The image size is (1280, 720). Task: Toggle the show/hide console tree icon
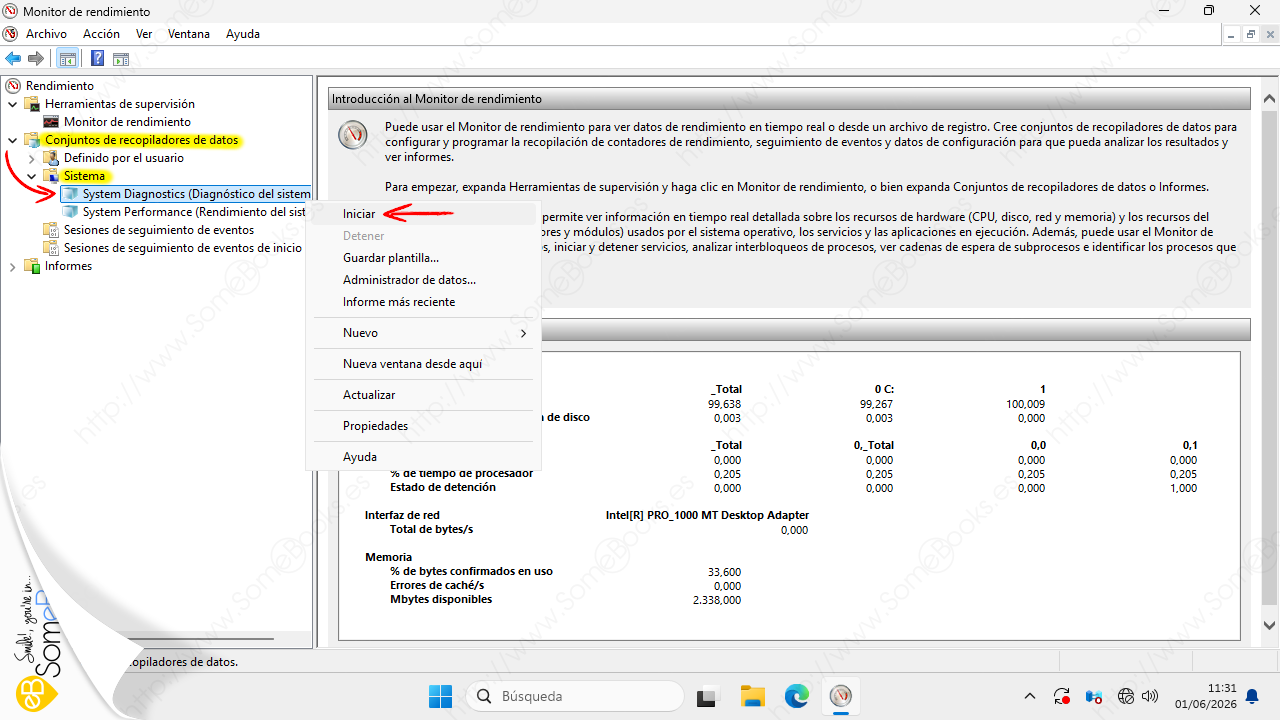point(68,58)
